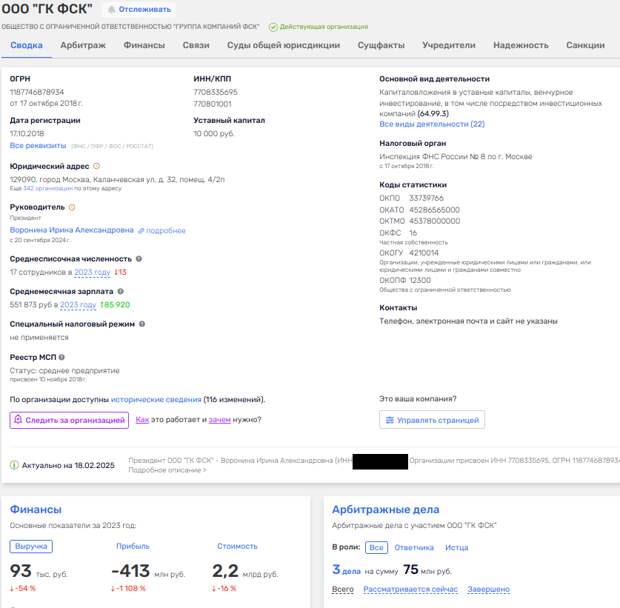This screenshot has height=608, width=620.
Task: Open Все реквизиты link
Action: tap(38, 145)
